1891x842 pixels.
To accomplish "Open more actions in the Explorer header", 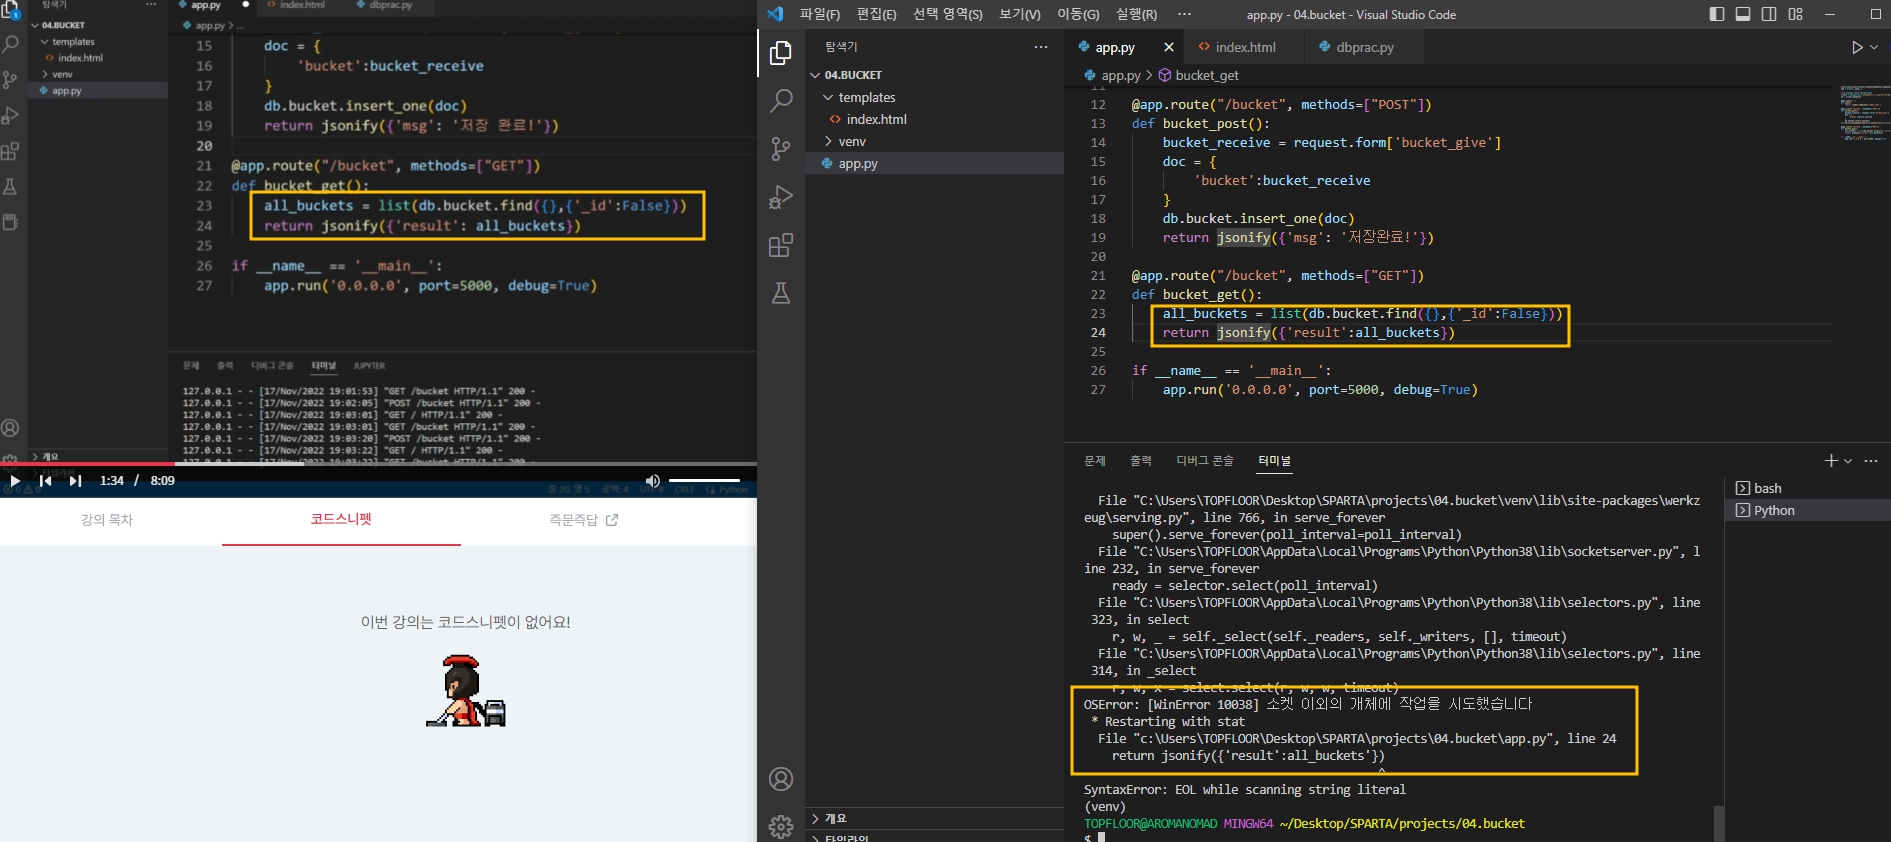I will 1041,47.
